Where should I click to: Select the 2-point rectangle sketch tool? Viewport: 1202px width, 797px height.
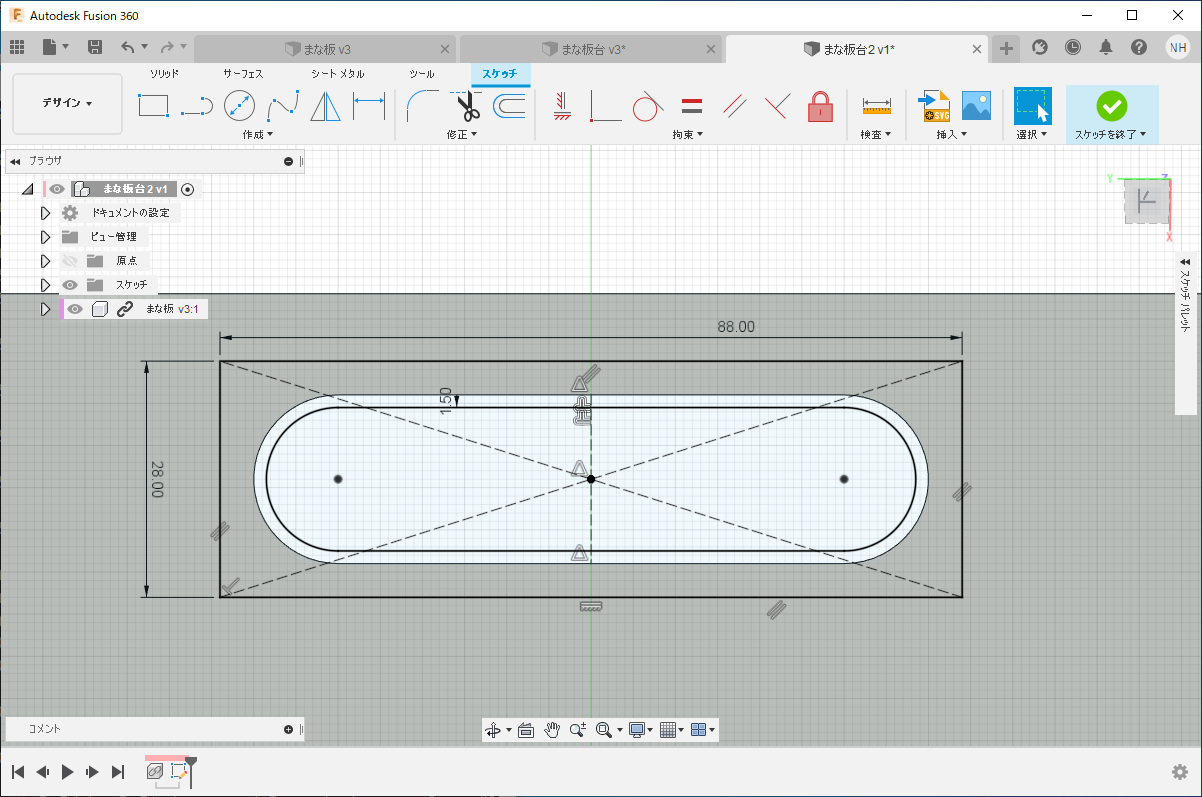pyautogui.click(x=153, y=105)
